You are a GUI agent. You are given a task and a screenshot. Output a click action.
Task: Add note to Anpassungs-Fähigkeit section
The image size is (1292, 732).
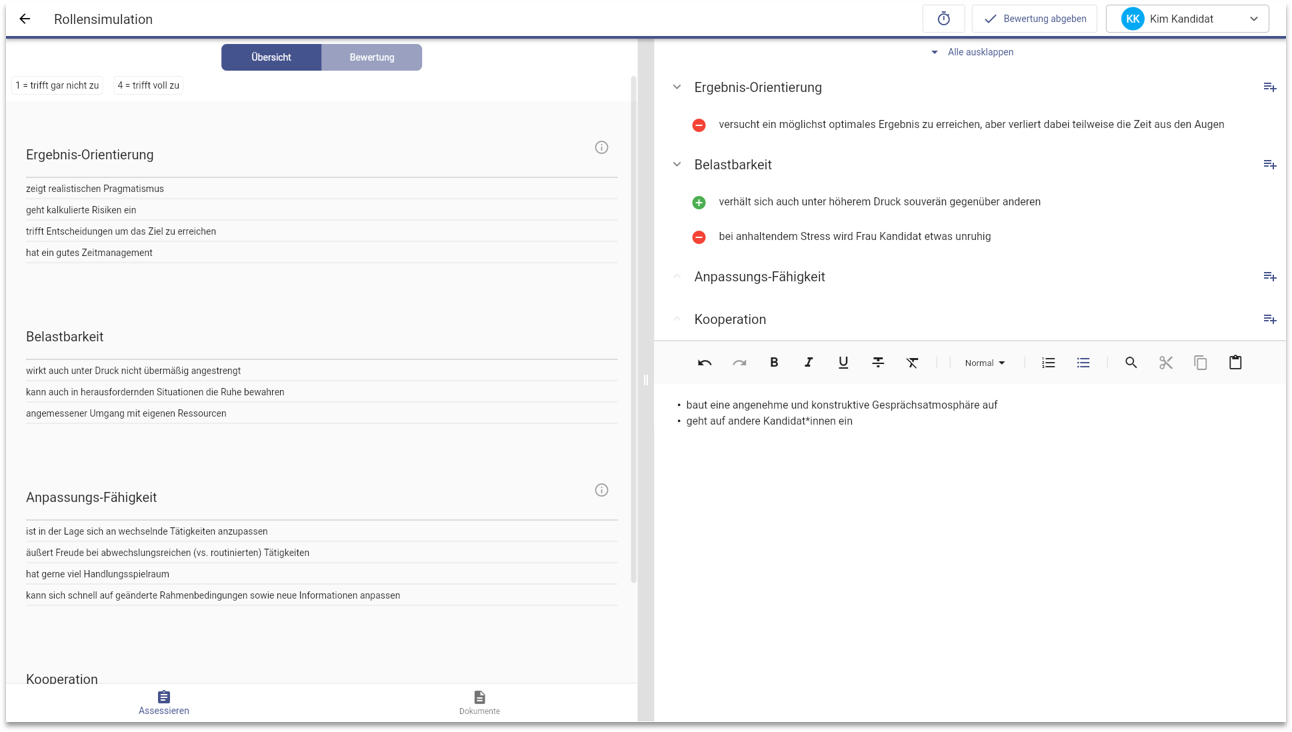[x=1269, y=276]
